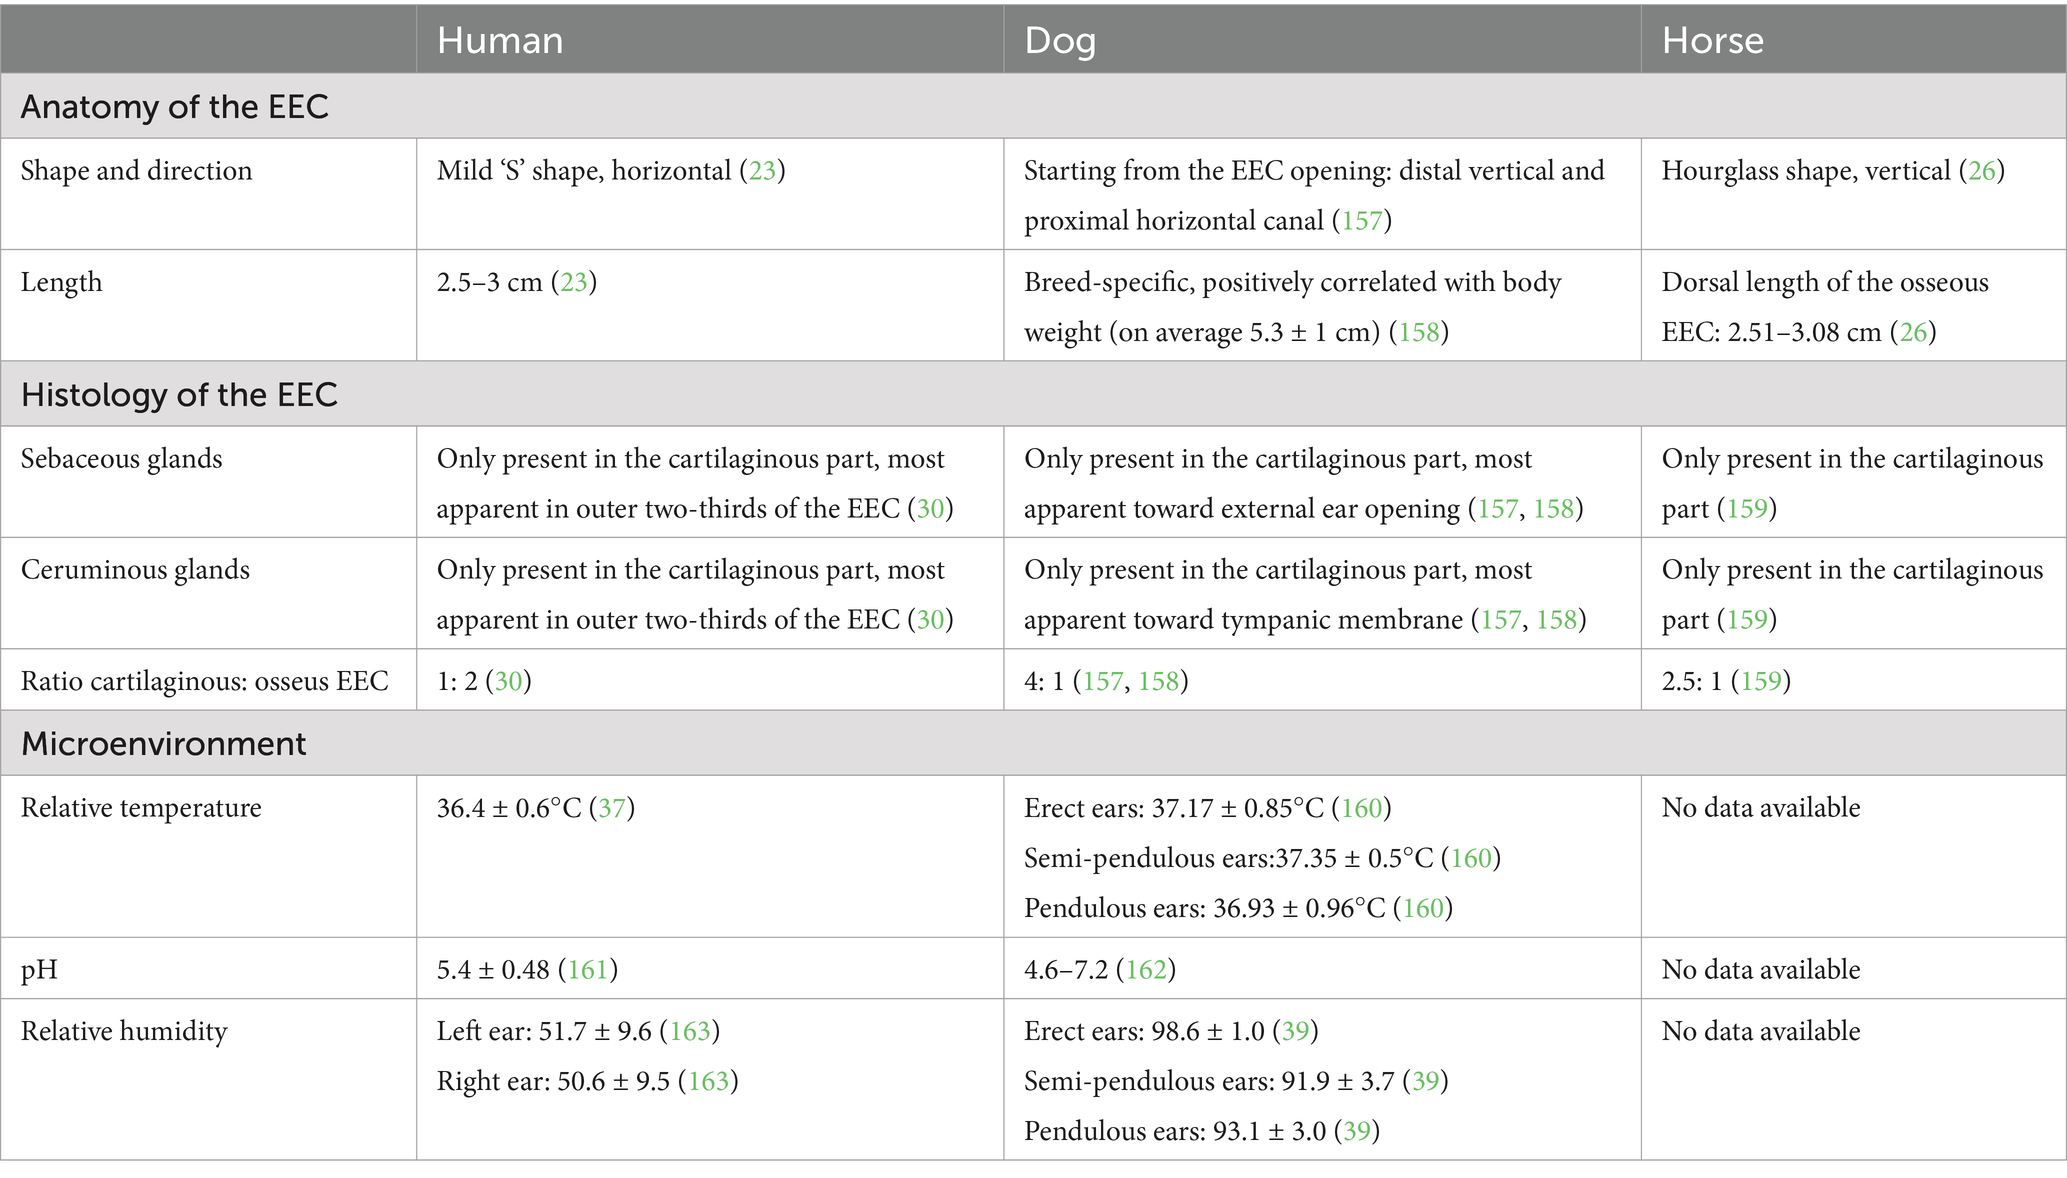Open reference 30 next to the 1: 2 ratio

click(x=509, y=682)
